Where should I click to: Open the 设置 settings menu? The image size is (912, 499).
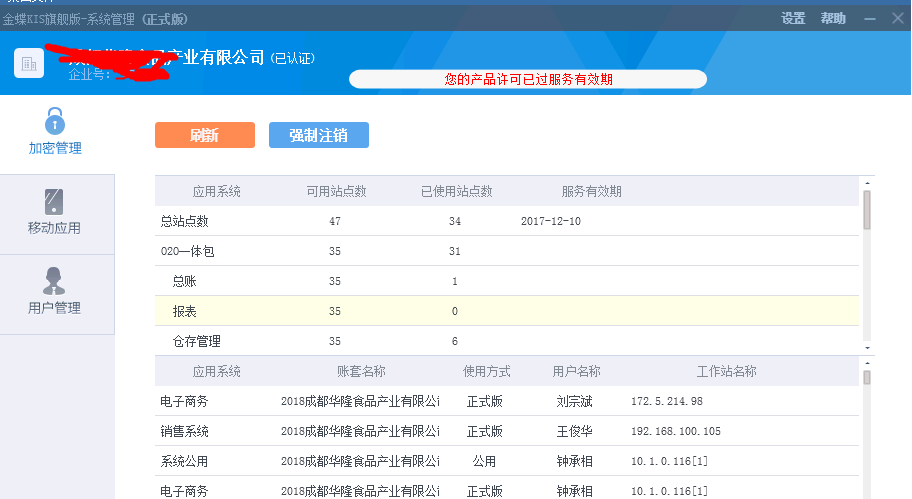[x=793, y=19]
